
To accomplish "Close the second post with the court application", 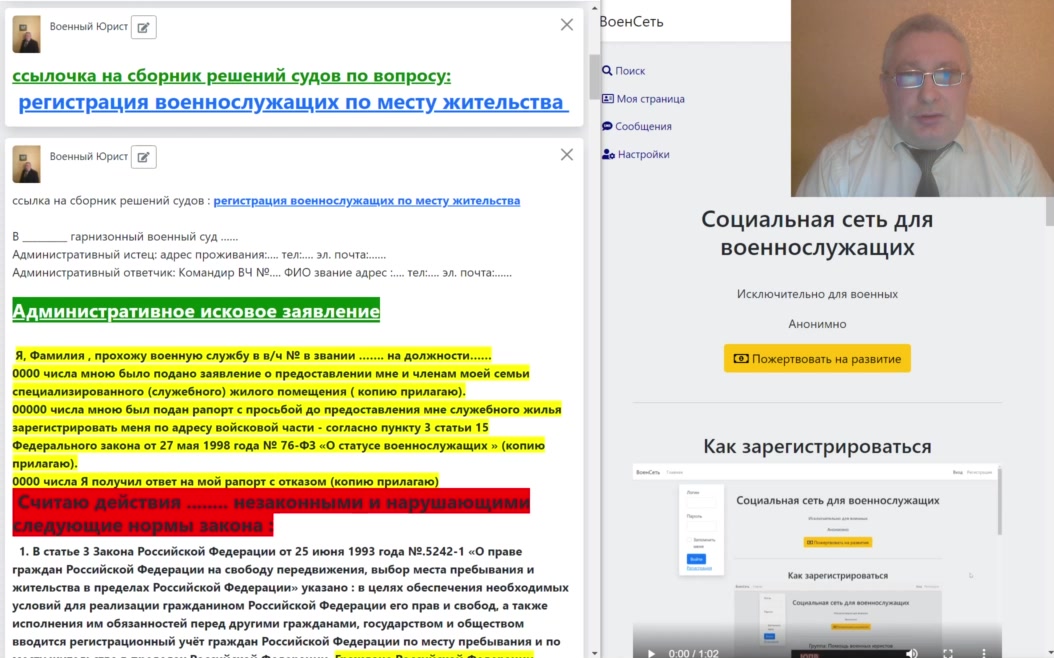I will pos(567,155).
